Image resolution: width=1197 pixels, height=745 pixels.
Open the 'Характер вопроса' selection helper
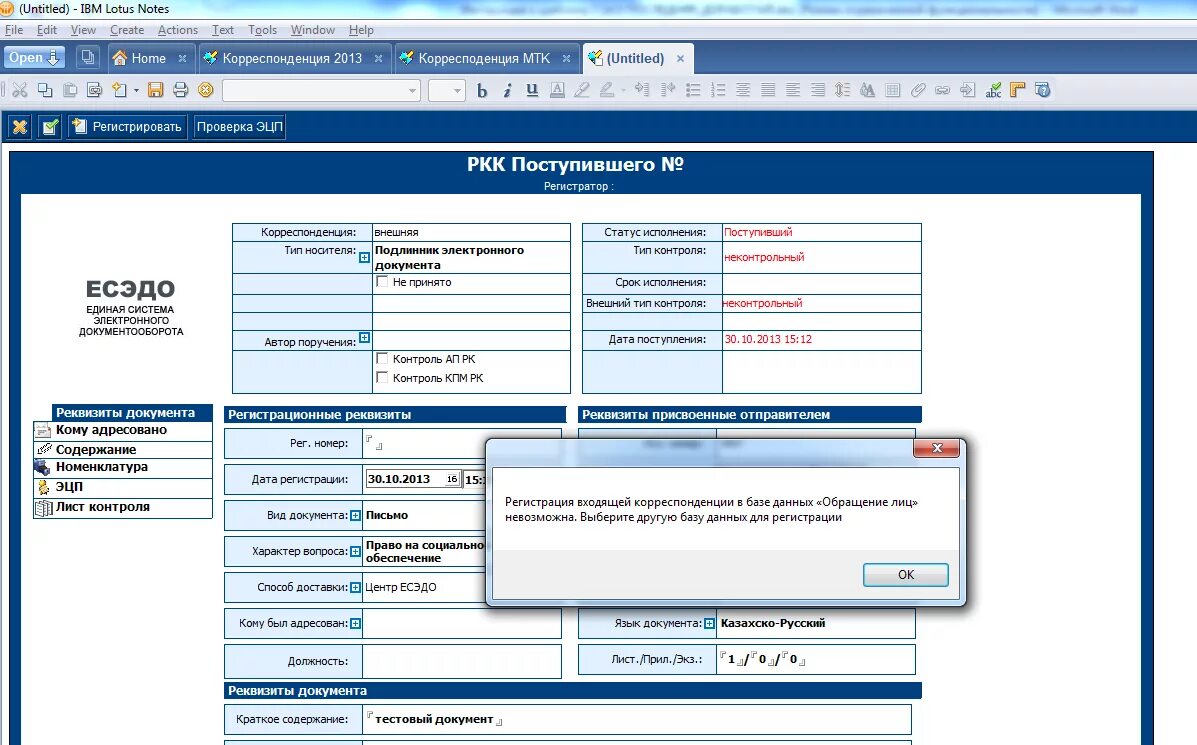(355, 552)
